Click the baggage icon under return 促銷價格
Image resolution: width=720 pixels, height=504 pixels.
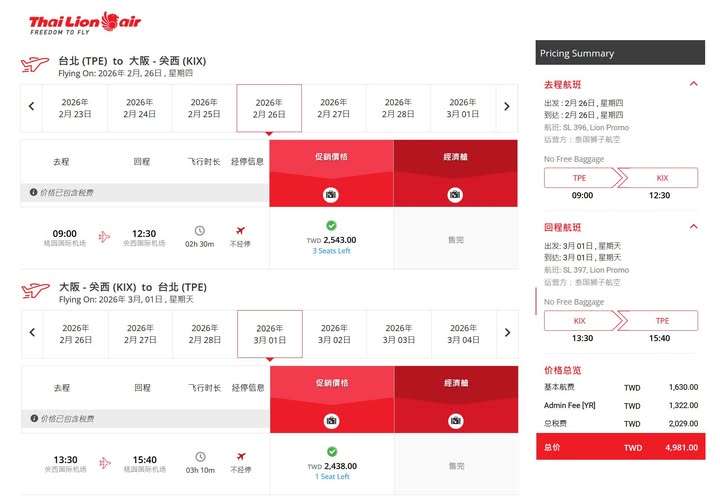[331, 420]
